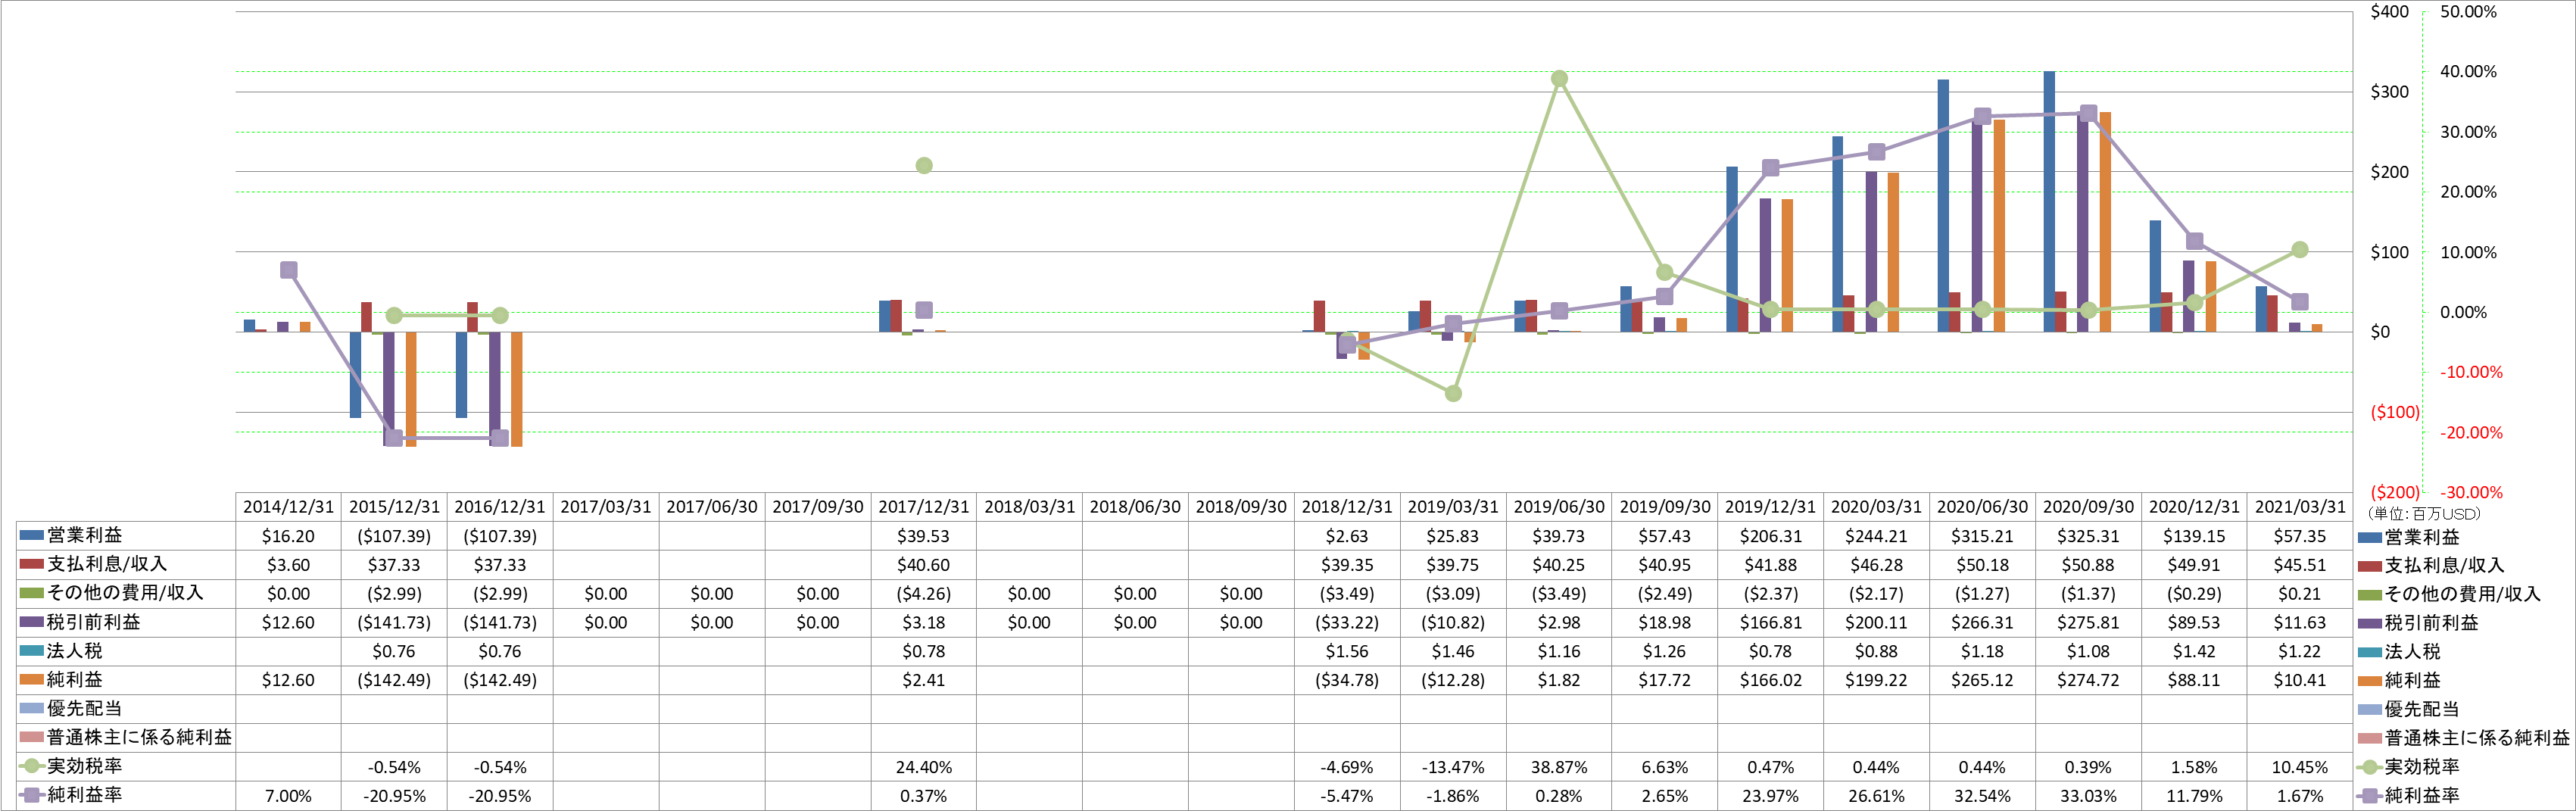Click the 純利益率 value 23.97%
Image resolution: width=2576 pixels, height=811 pixels.
[1771, 797]
